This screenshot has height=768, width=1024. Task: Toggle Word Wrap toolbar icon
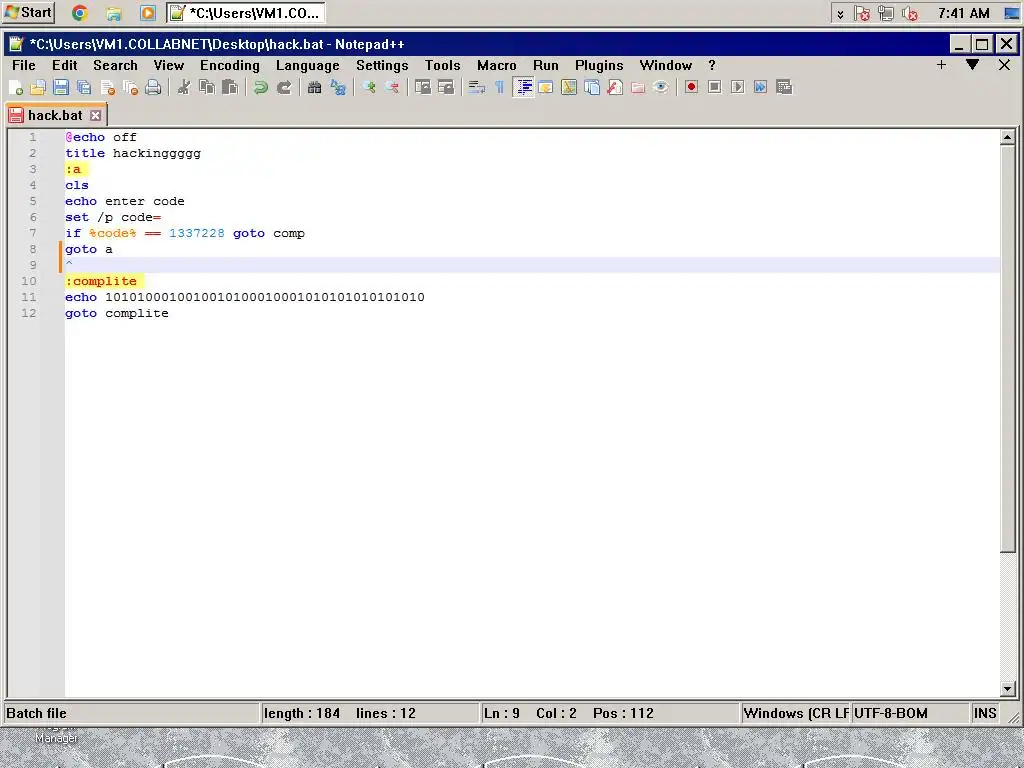tap(477, 88)
